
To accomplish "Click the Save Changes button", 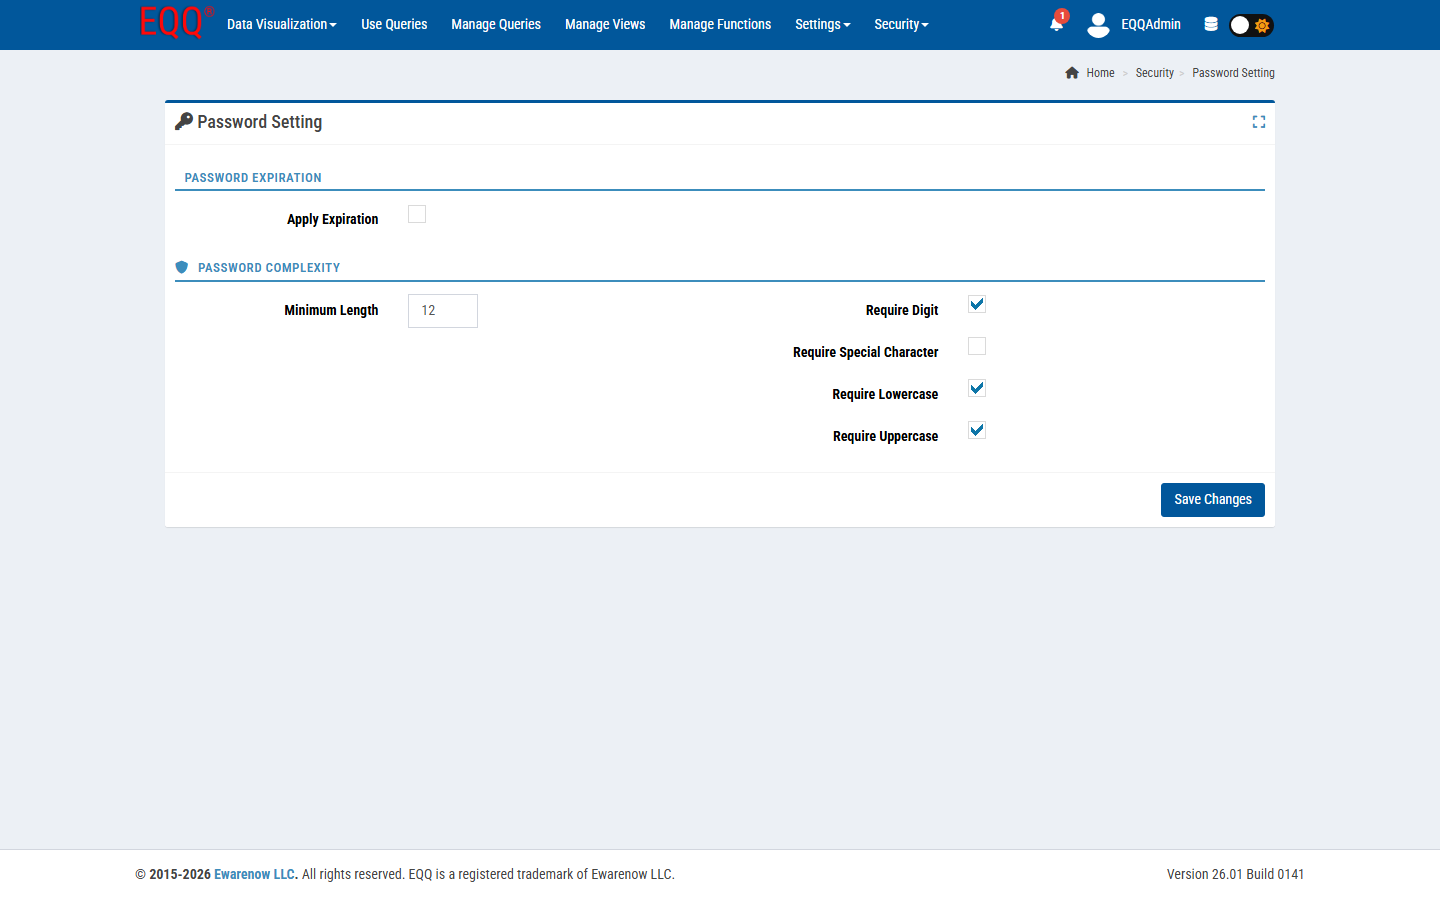I will [1212, 500].
